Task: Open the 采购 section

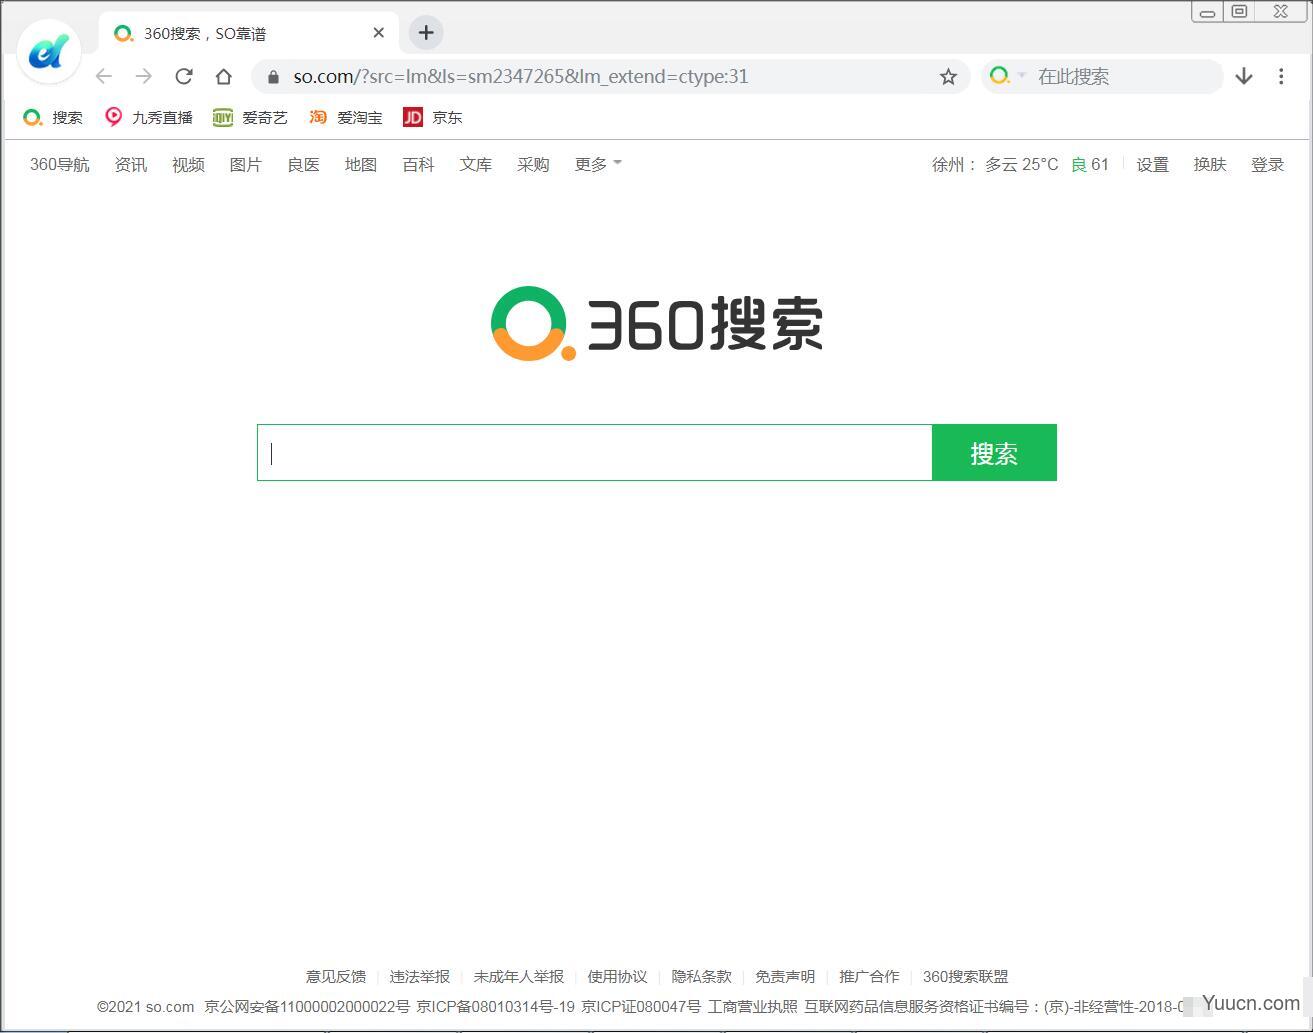Action: (533, 164)
